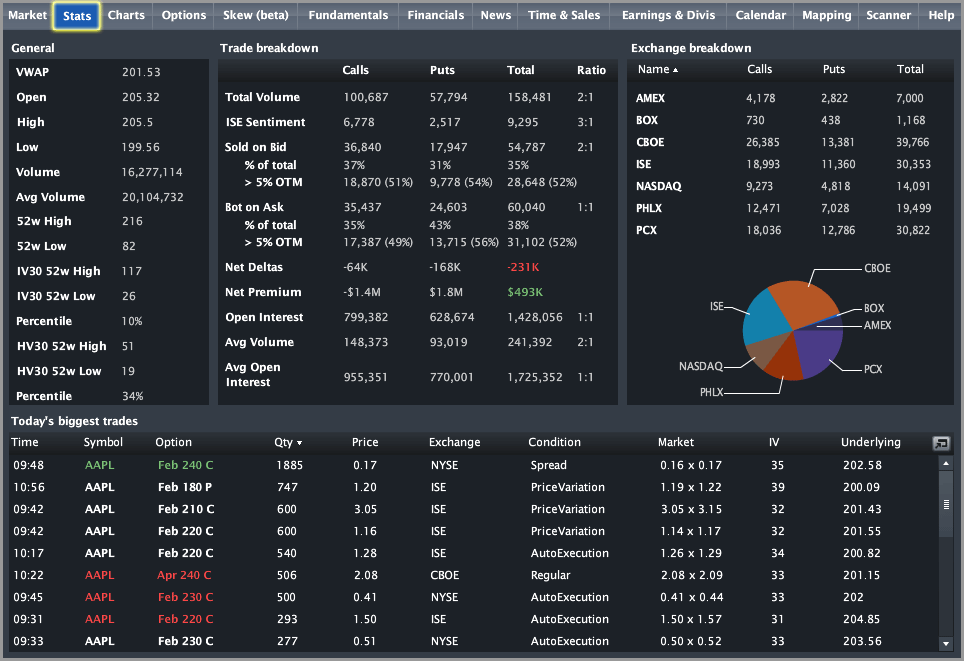The height and width of the screenshot is (661, 964).
Task: Open the Fundamentals tab
Action: (x=348, y=15)
